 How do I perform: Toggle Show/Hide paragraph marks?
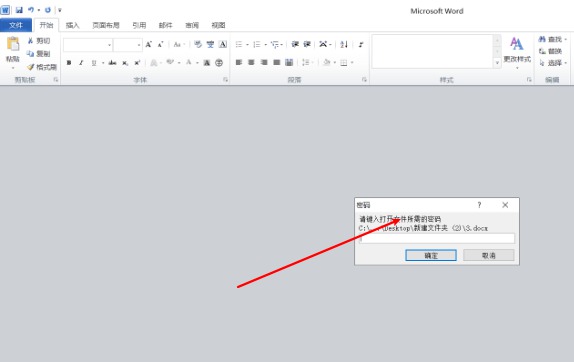coord(361,45)
